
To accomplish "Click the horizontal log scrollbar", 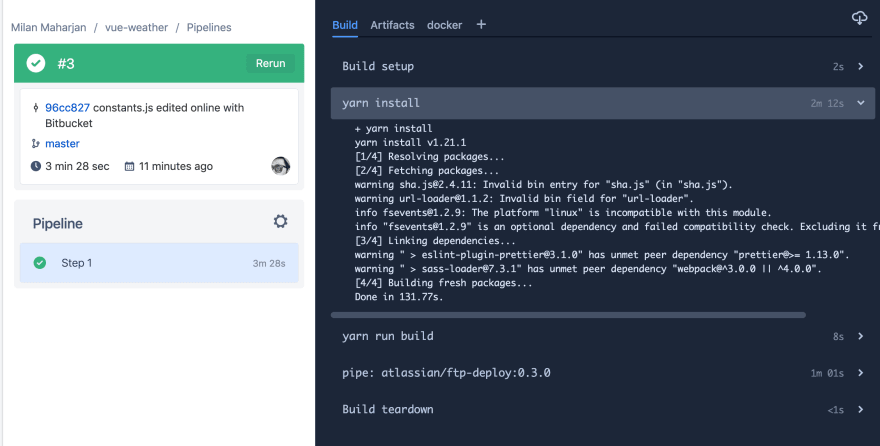I will 568,315.
